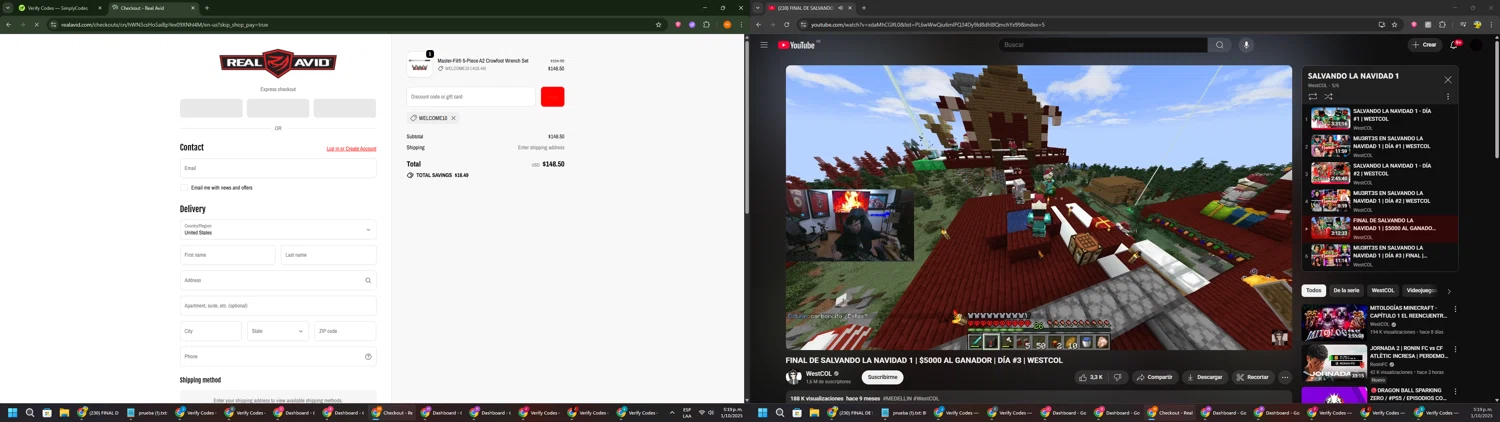Download the video via Descargar
The width and height of the screenshot is (1500, 422).
pos(1205,377)
